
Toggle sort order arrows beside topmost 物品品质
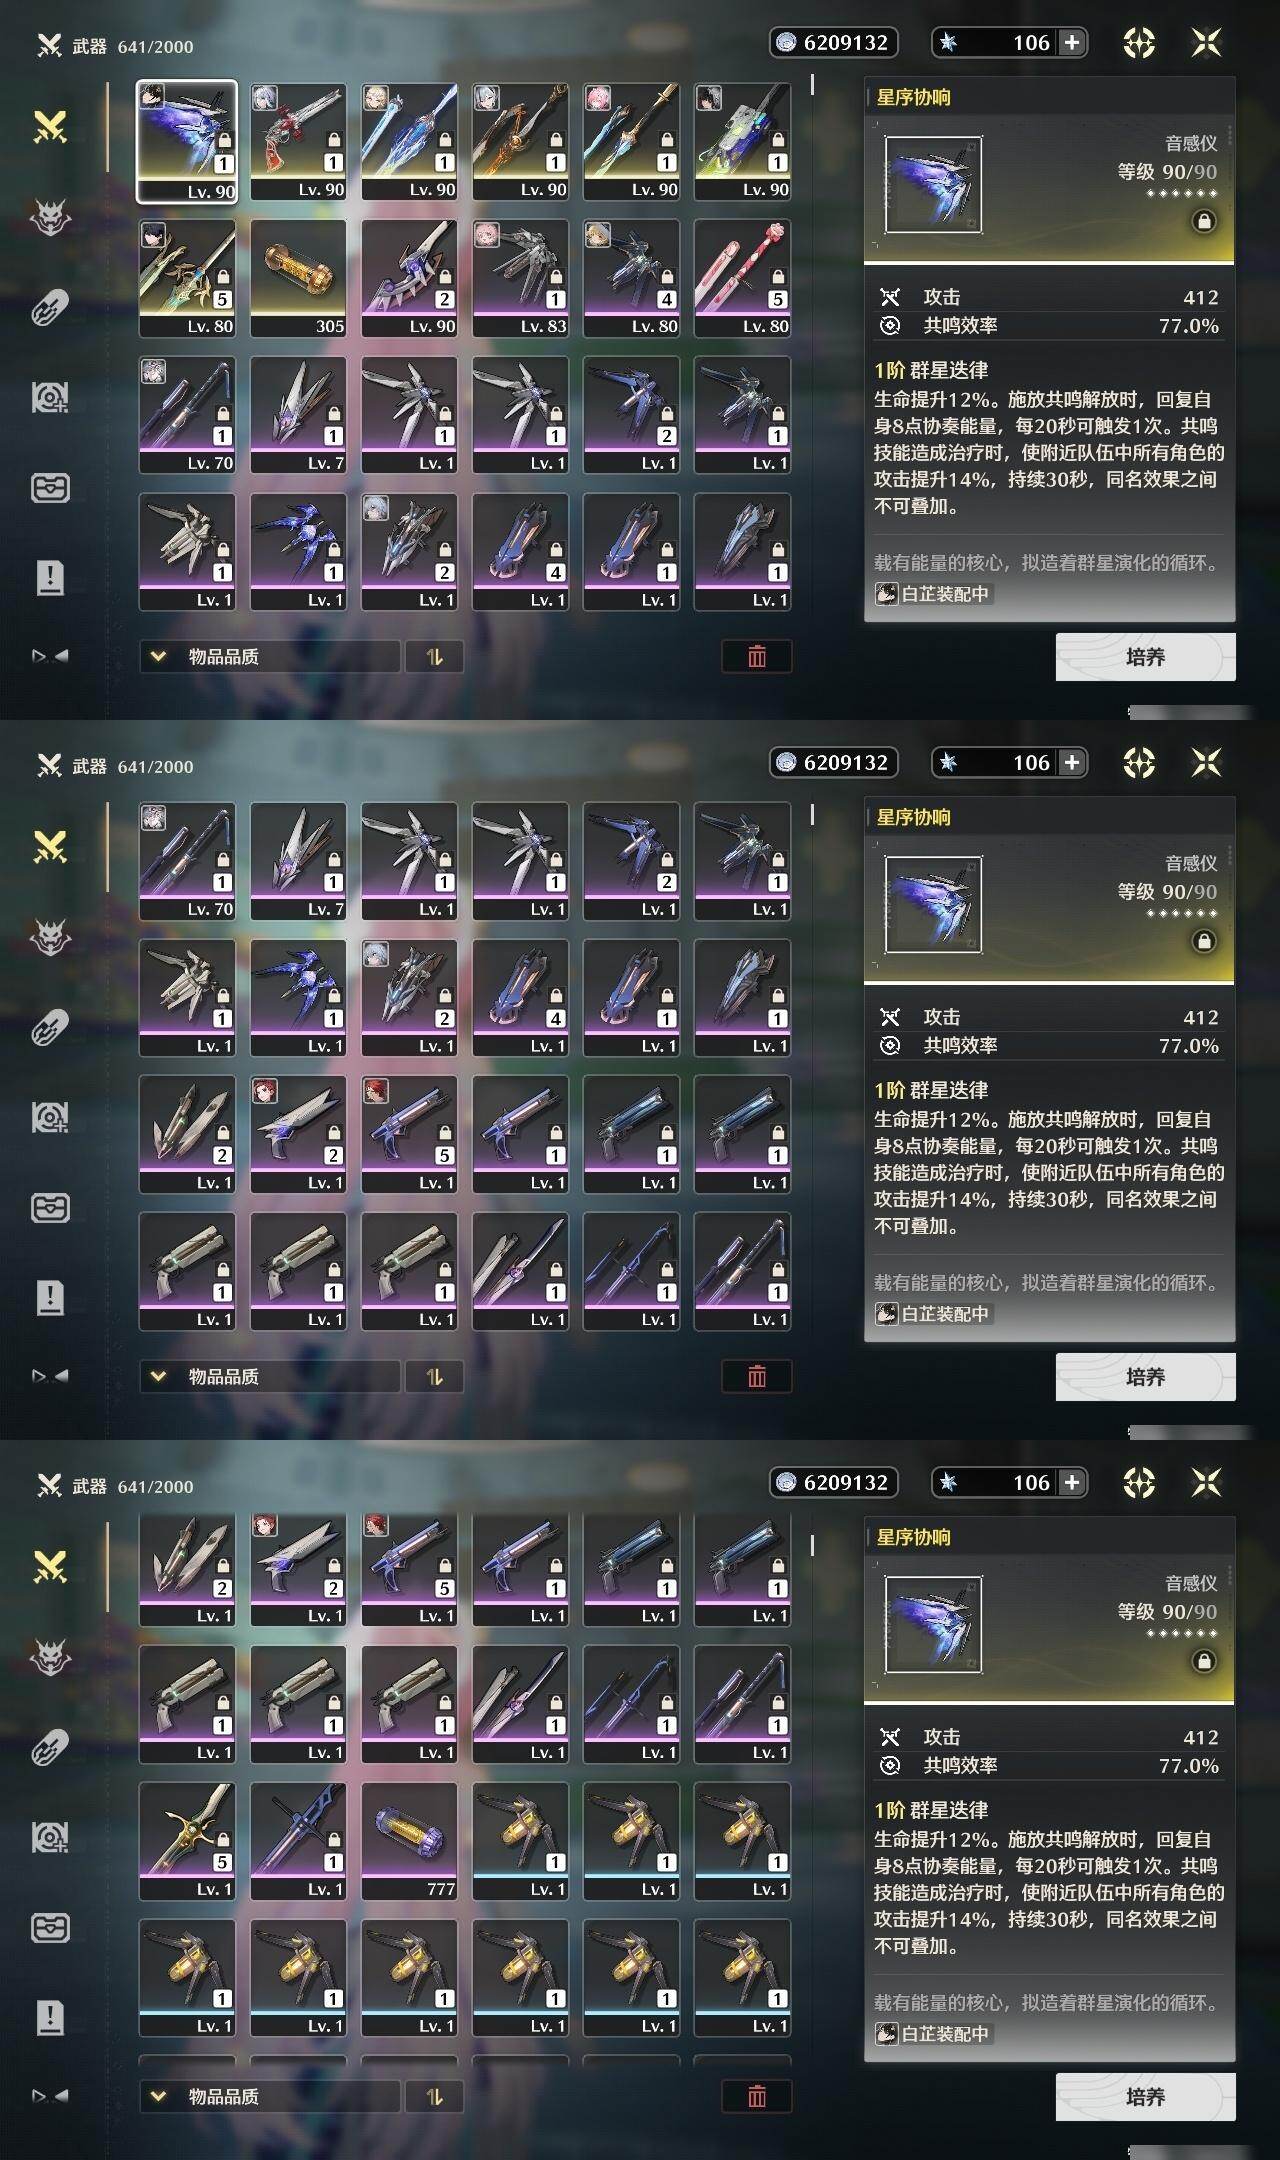point(434,657)
